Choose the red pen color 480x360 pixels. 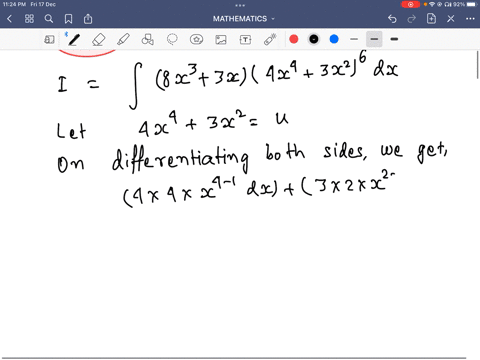coord(294,39)
